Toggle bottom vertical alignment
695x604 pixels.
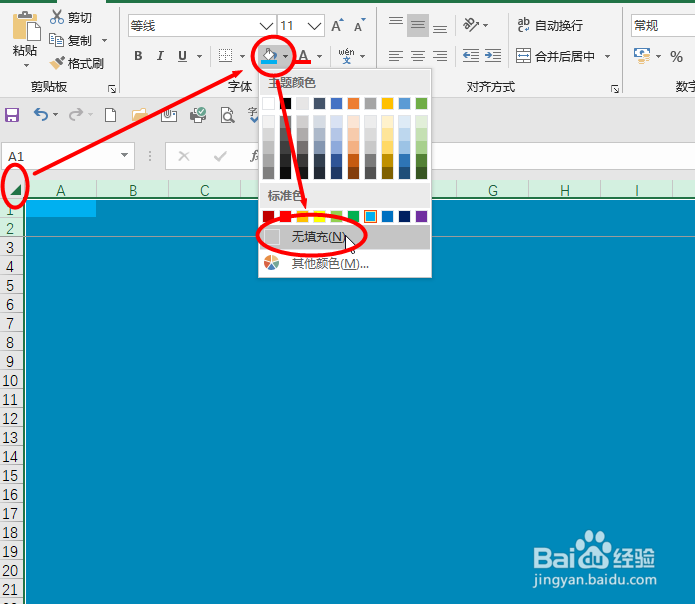pyautogui.click(x=440, y=26)
